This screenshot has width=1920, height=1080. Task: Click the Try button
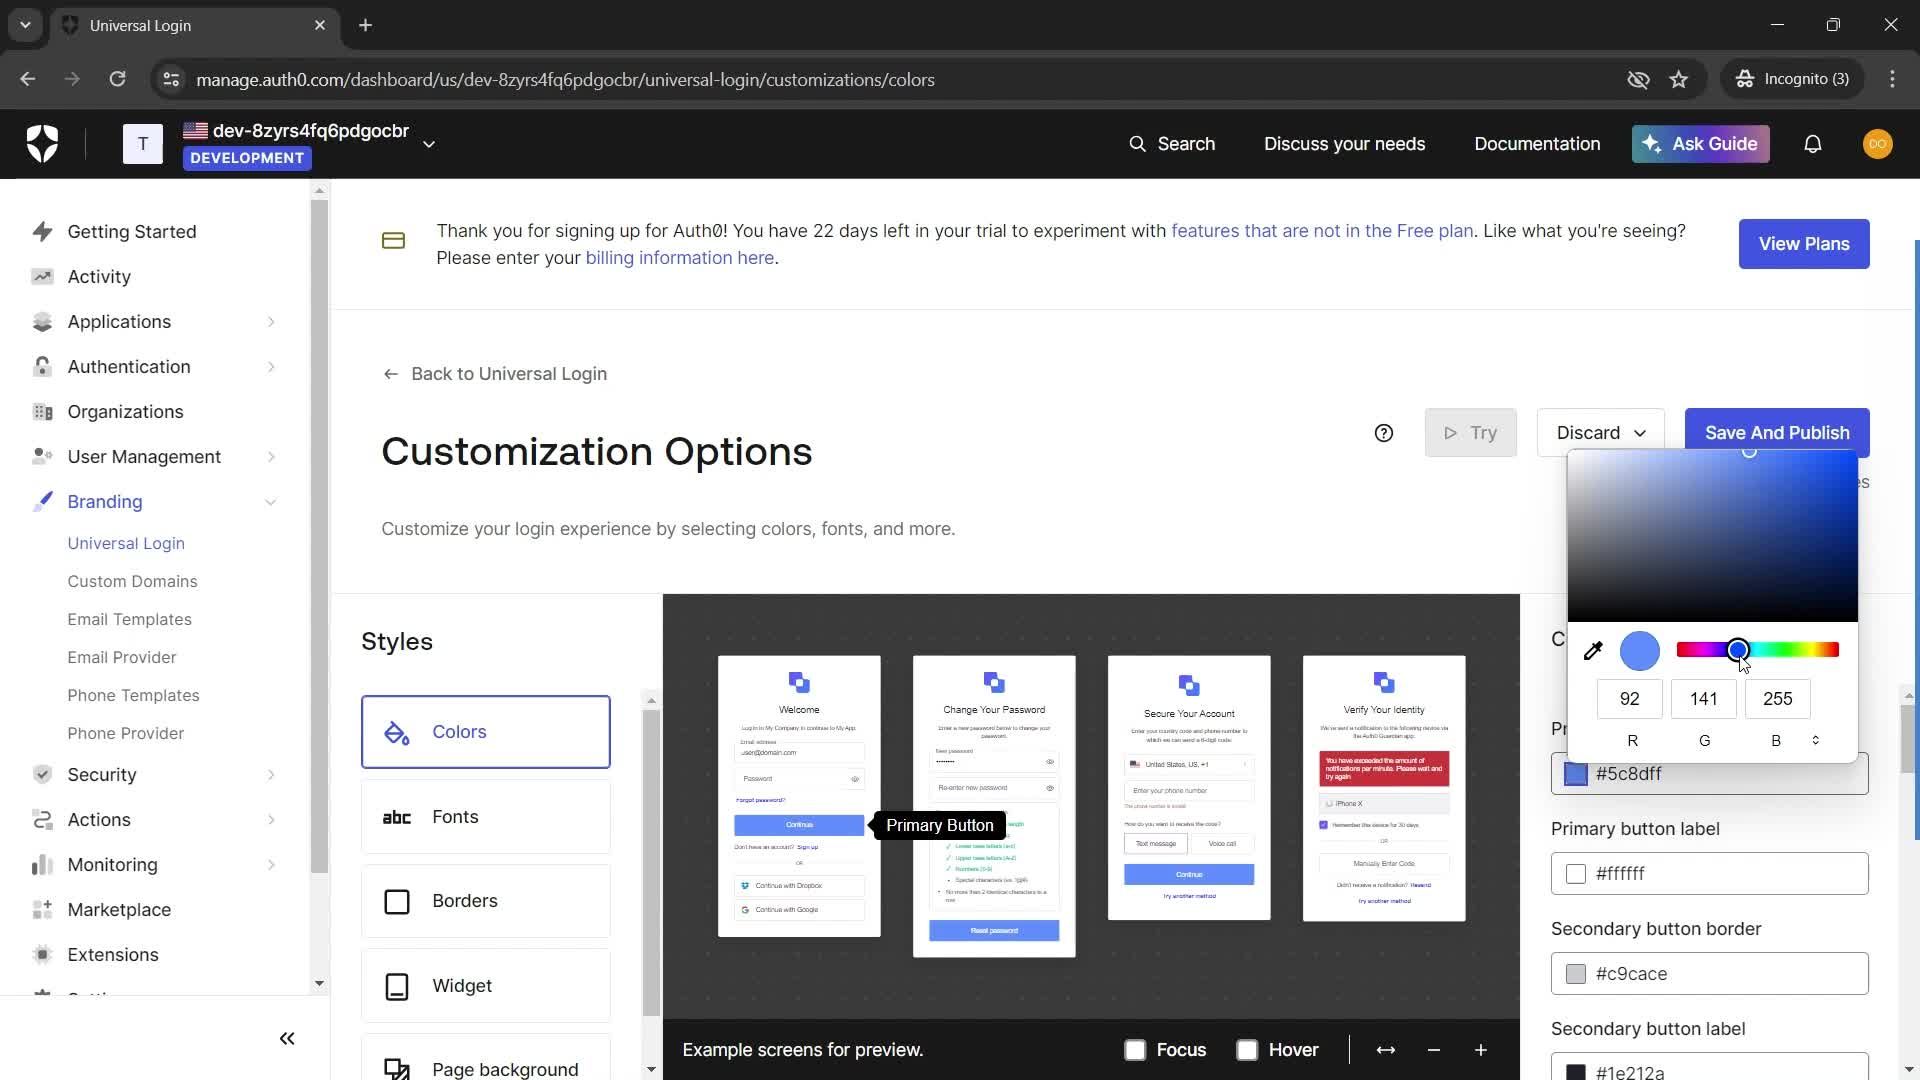point(1470,433)
